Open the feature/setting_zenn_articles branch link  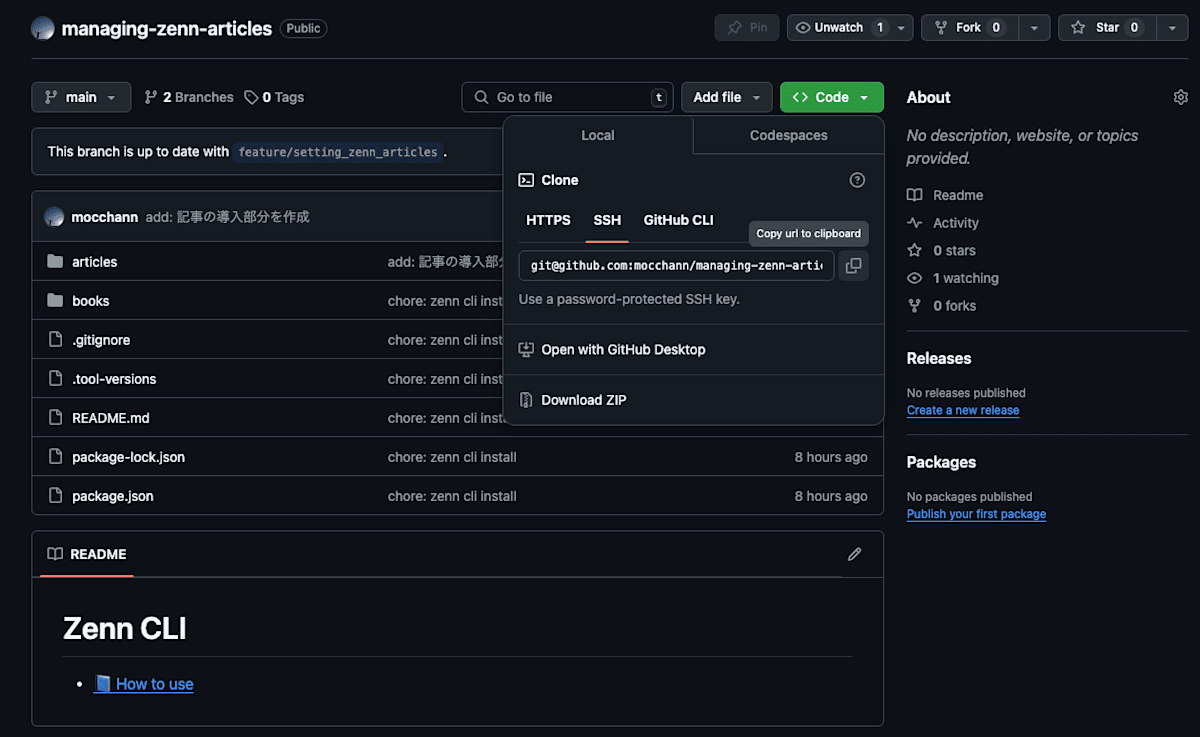point(338,152)
